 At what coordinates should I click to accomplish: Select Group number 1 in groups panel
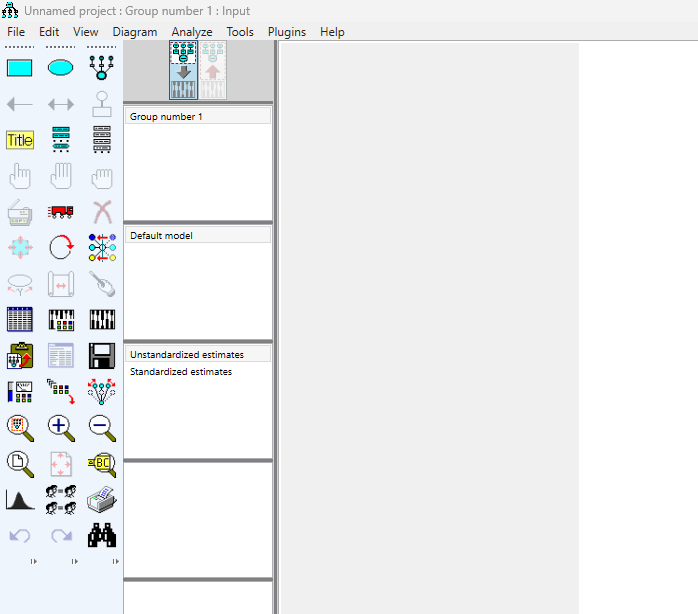pyautogui.click(x=166, y=117)
